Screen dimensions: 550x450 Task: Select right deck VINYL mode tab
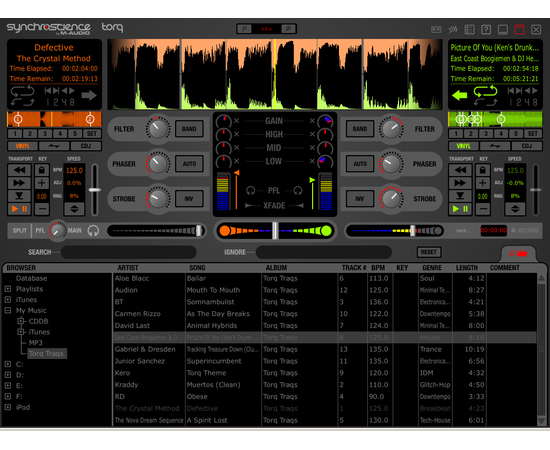[x=463, y=146]
